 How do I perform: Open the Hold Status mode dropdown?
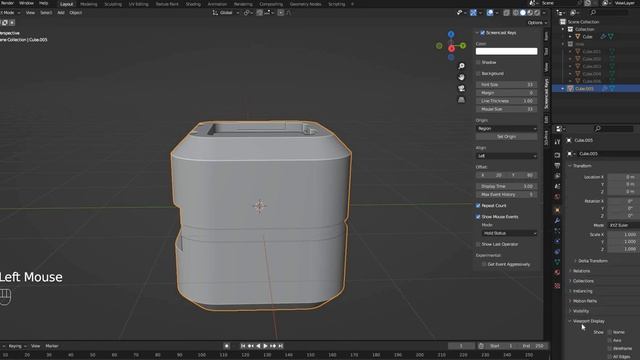point(509,233)
